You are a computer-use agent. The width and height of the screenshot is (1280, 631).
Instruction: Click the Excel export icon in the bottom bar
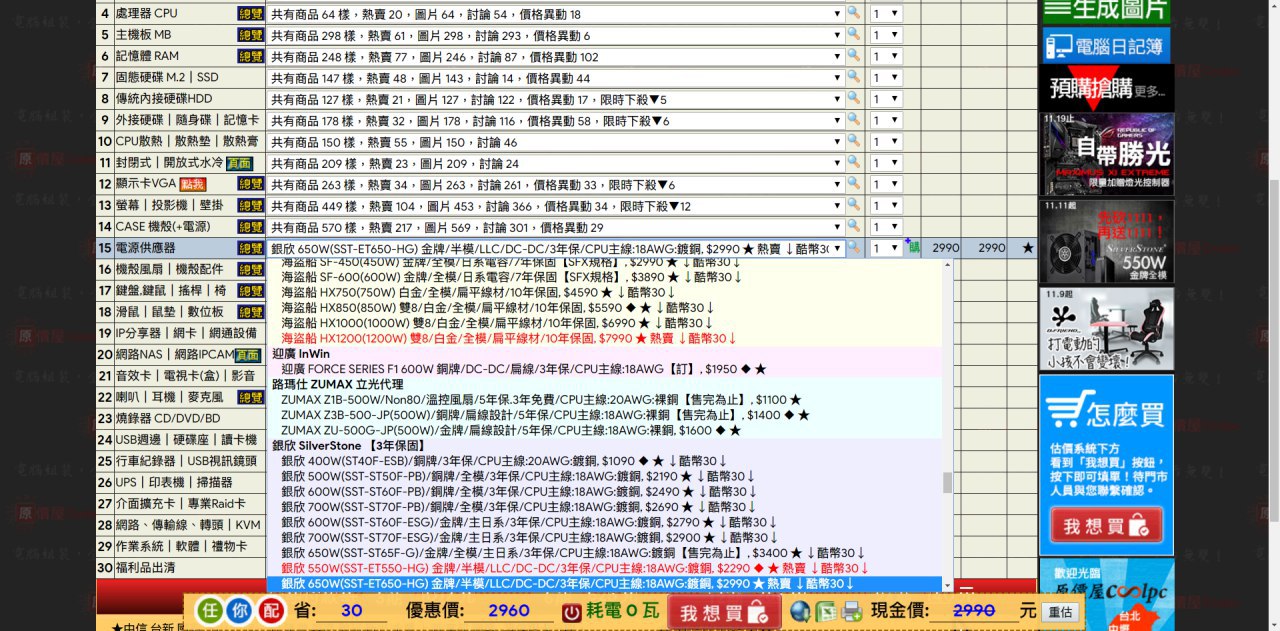826,612
